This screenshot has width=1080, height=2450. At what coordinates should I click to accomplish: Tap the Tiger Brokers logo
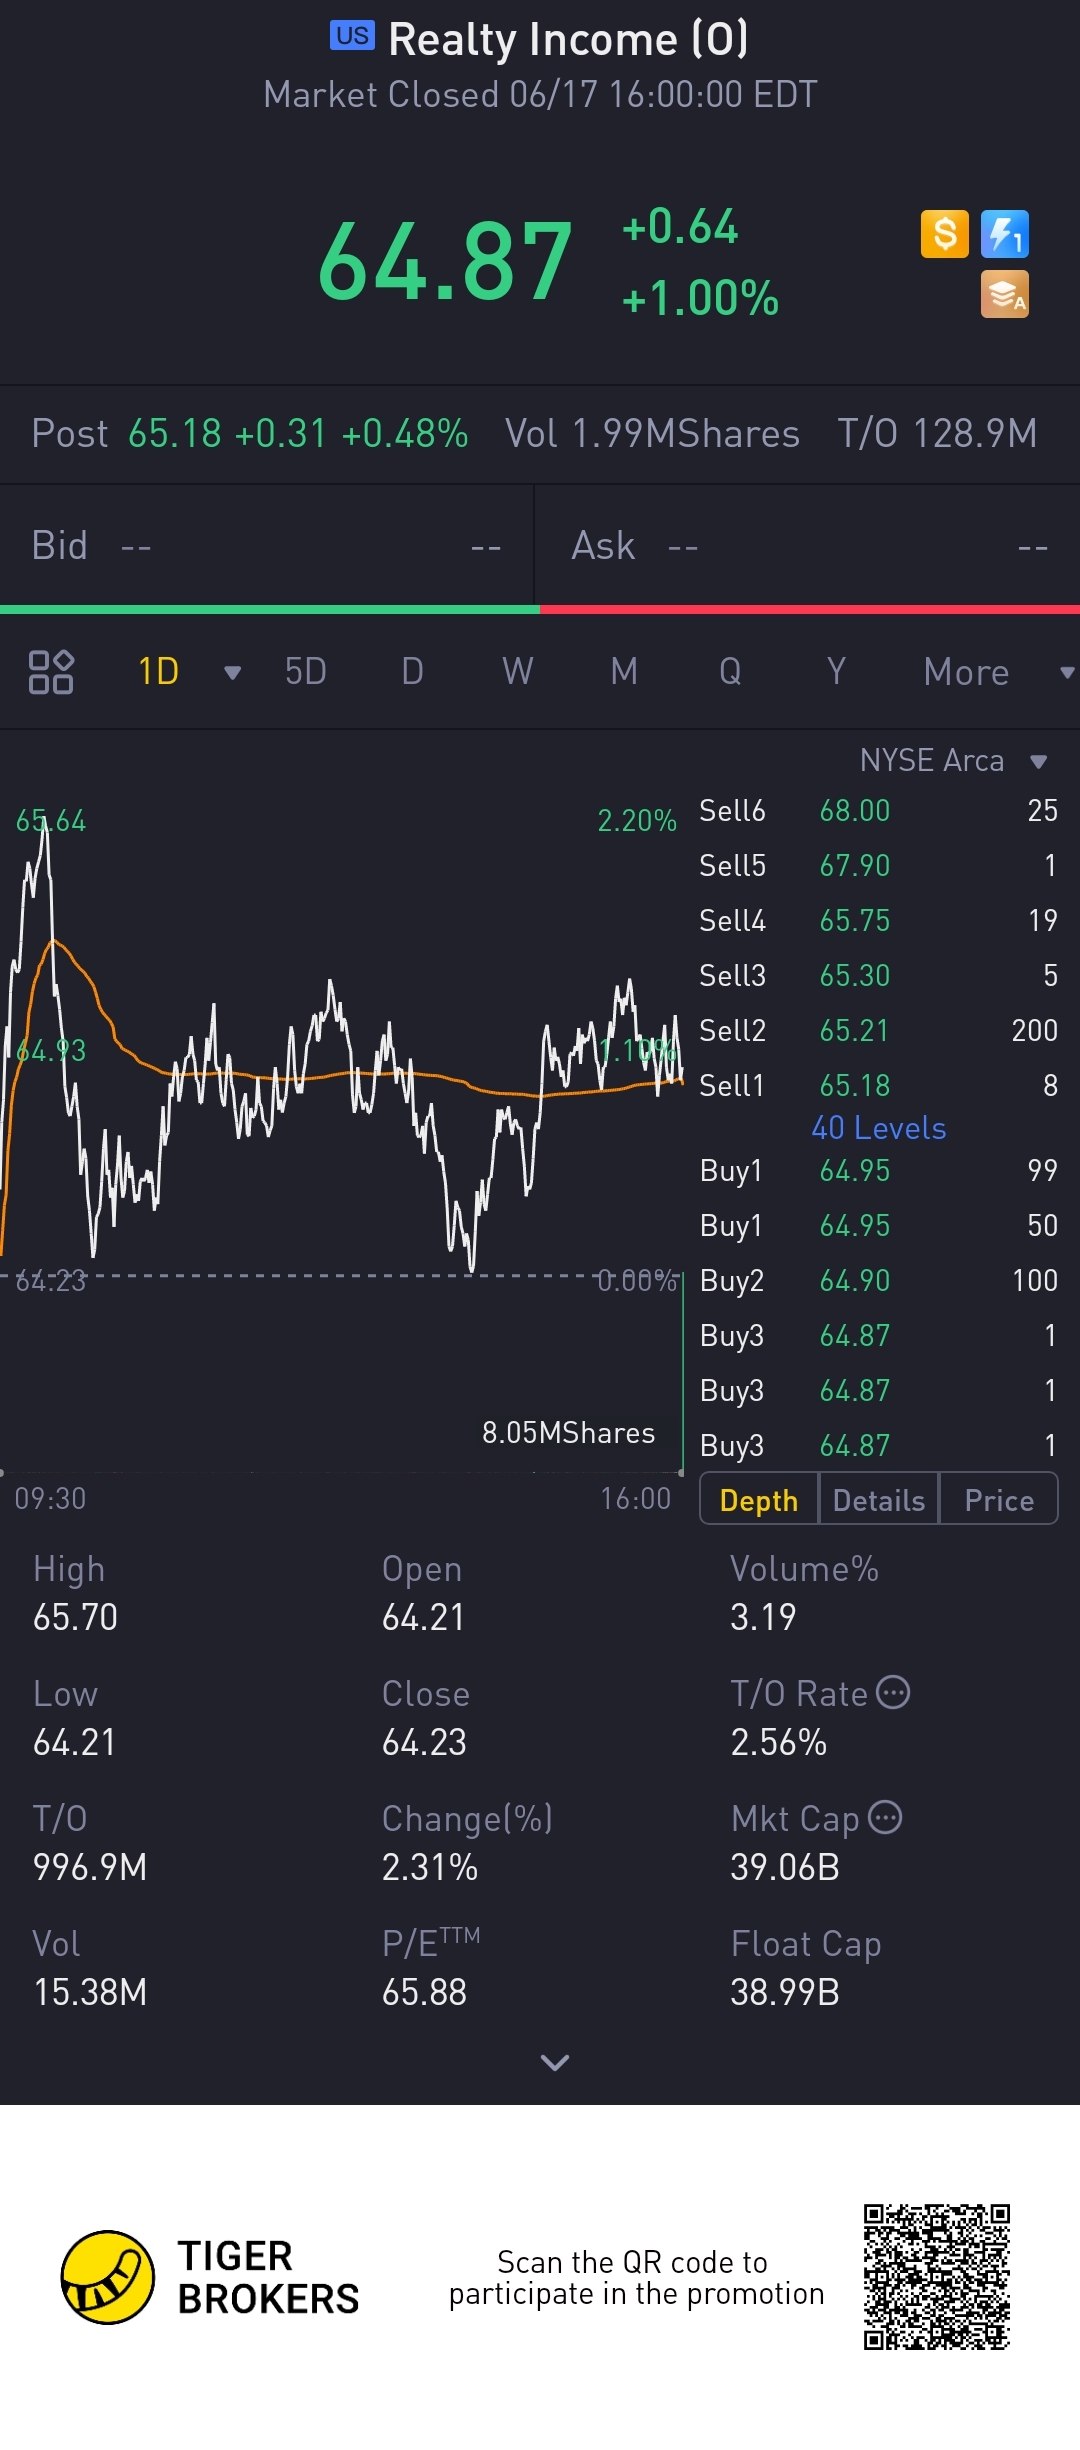[108, 2277]
